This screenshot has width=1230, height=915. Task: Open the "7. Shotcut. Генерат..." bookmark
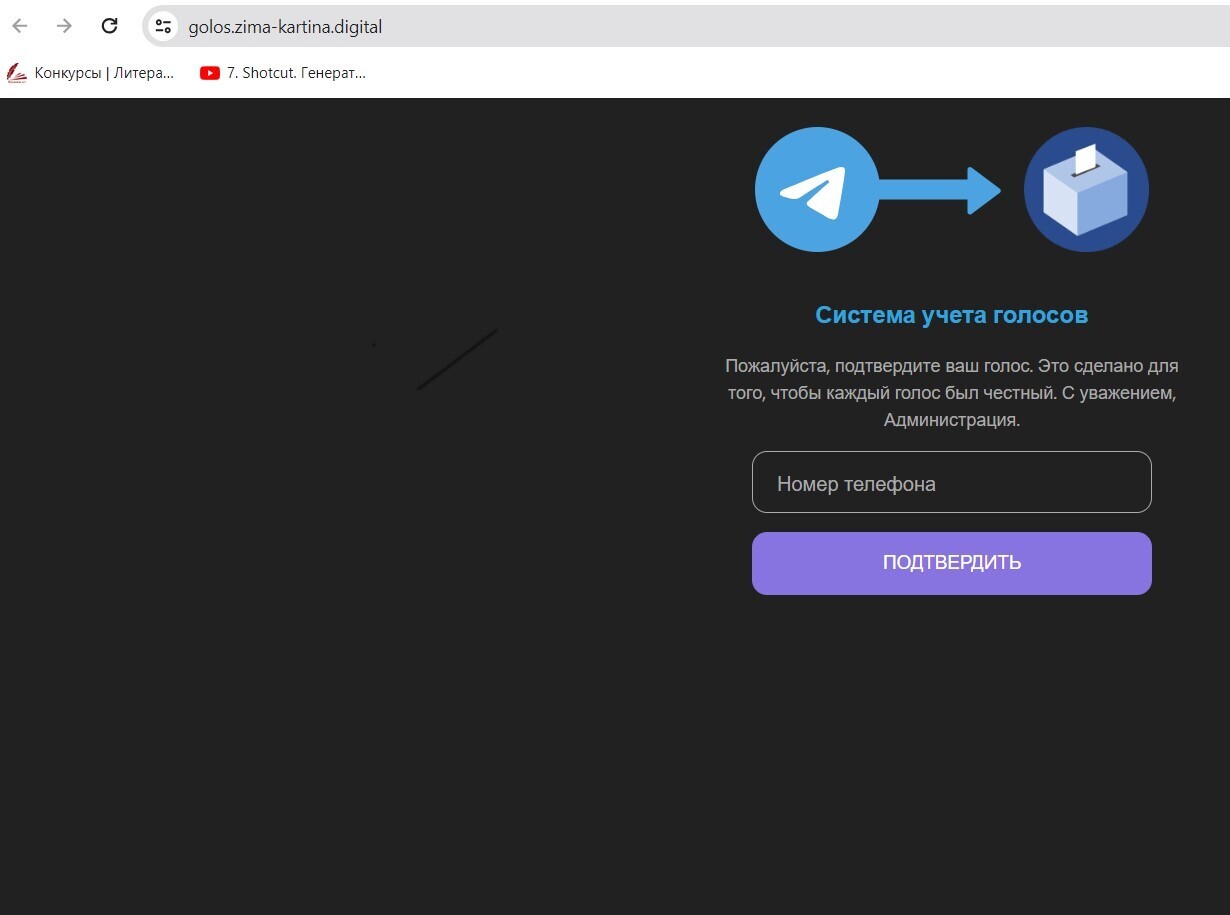296,72
